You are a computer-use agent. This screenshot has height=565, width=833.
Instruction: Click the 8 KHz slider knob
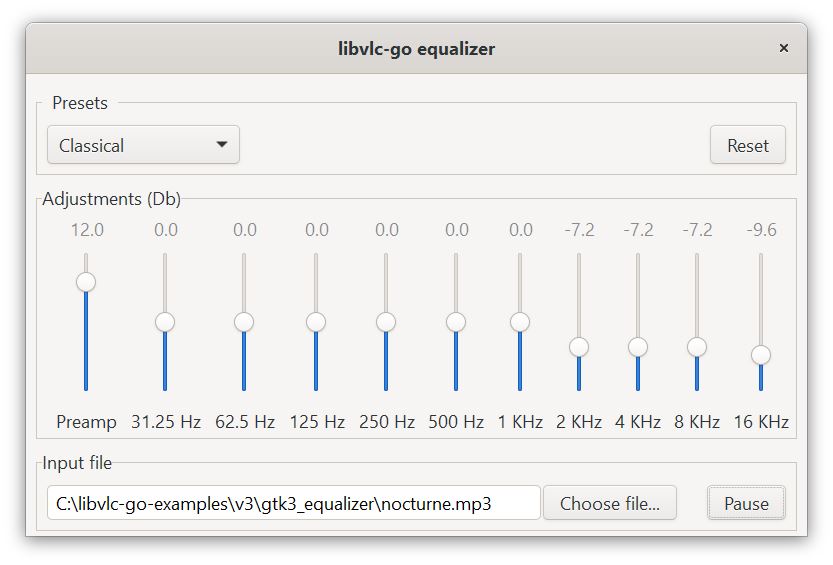coord(697,347)
